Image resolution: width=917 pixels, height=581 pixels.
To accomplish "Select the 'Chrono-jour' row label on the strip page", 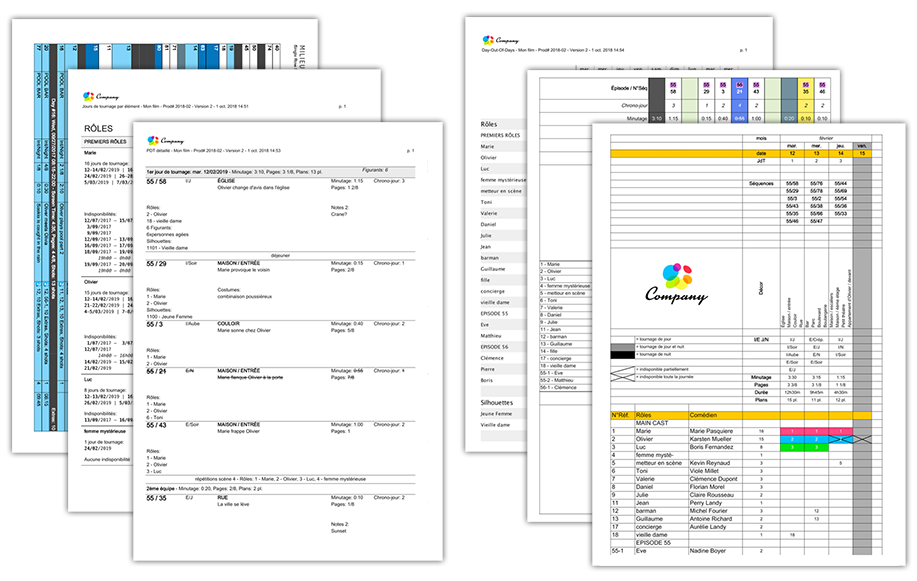I will pyautogui.click(x=634, y=105).
